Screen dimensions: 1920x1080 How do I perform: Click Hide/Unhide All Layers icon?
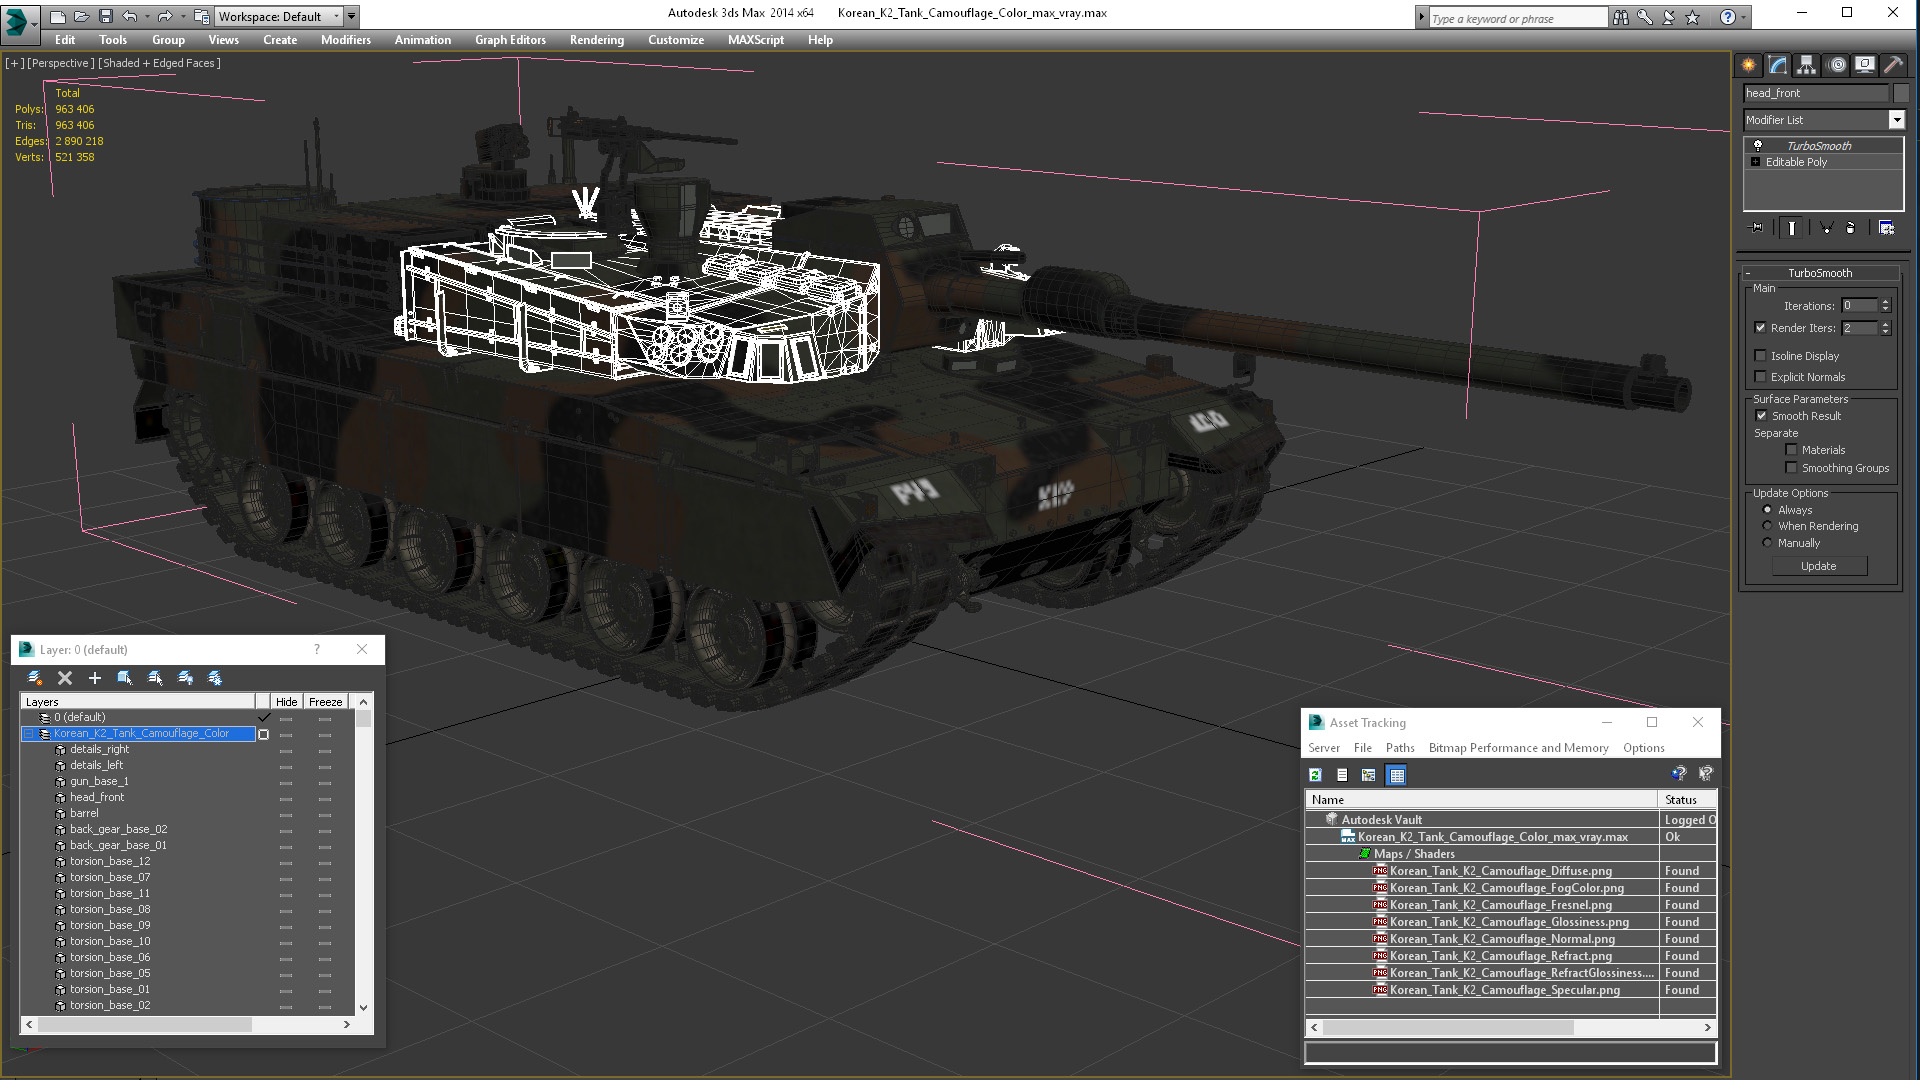click(x=185, y=678)
